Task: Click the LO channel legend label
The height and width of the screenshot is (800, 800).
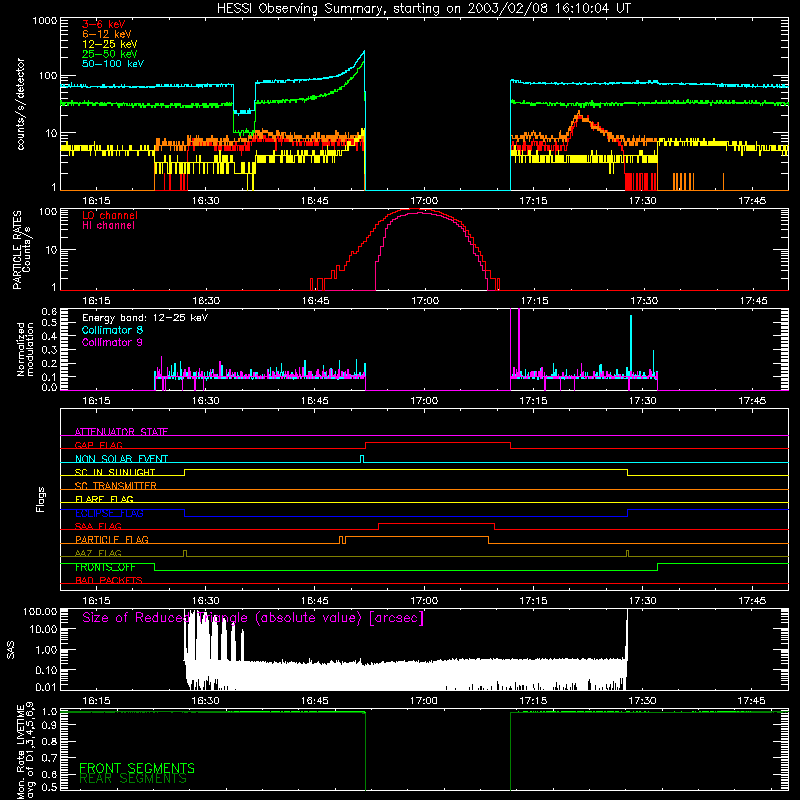Action: [x=110, y=215]
